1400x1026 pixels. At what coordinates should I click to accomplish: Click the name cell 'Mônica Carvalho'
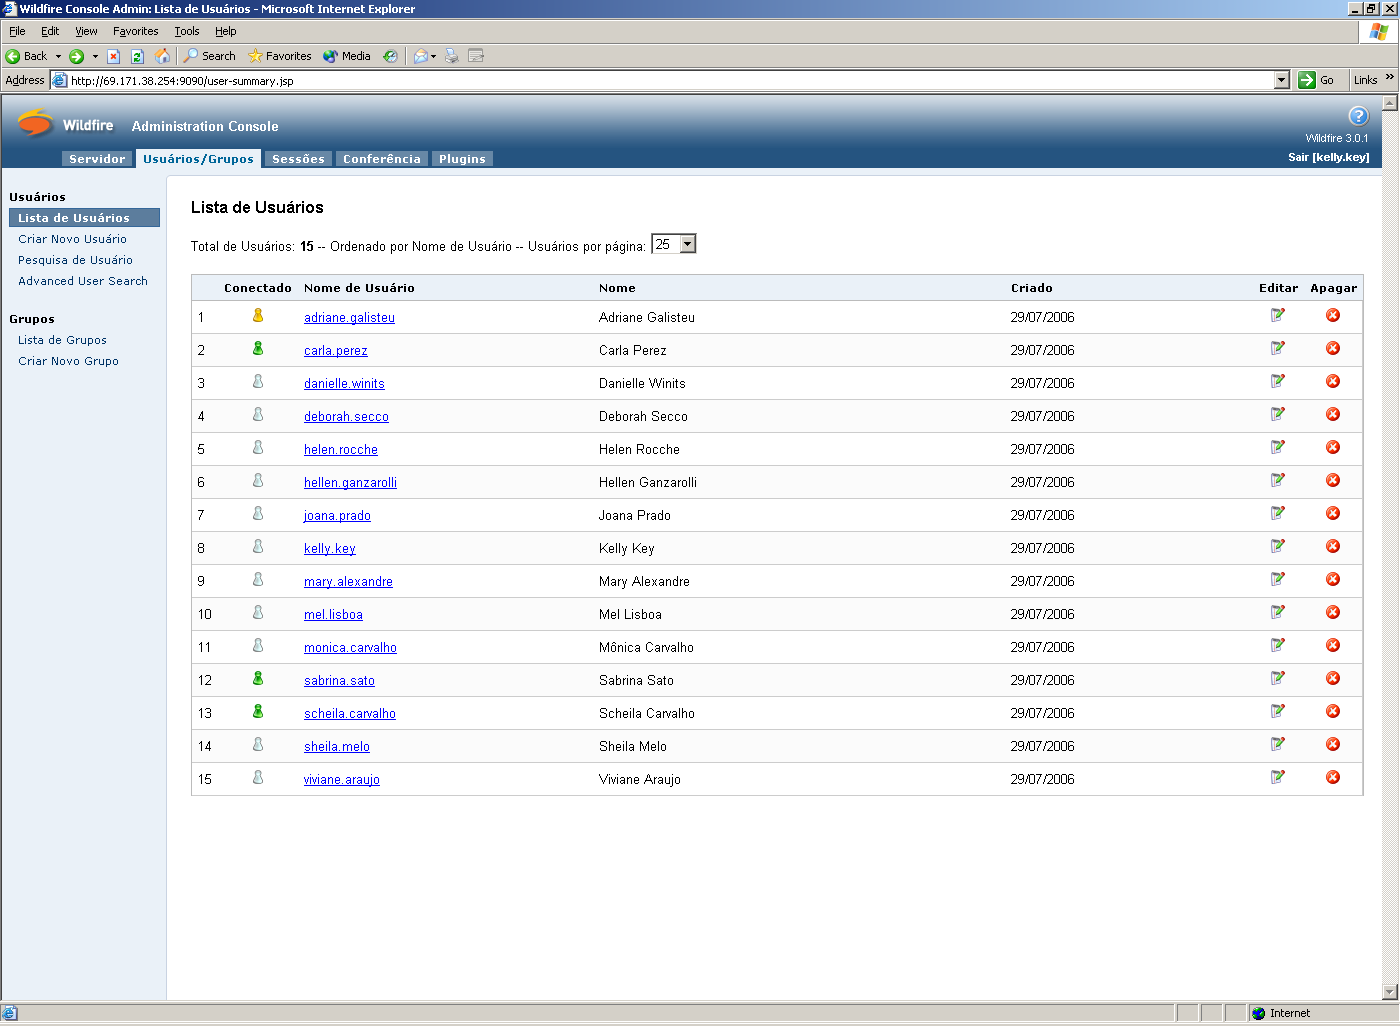(646, 647)
